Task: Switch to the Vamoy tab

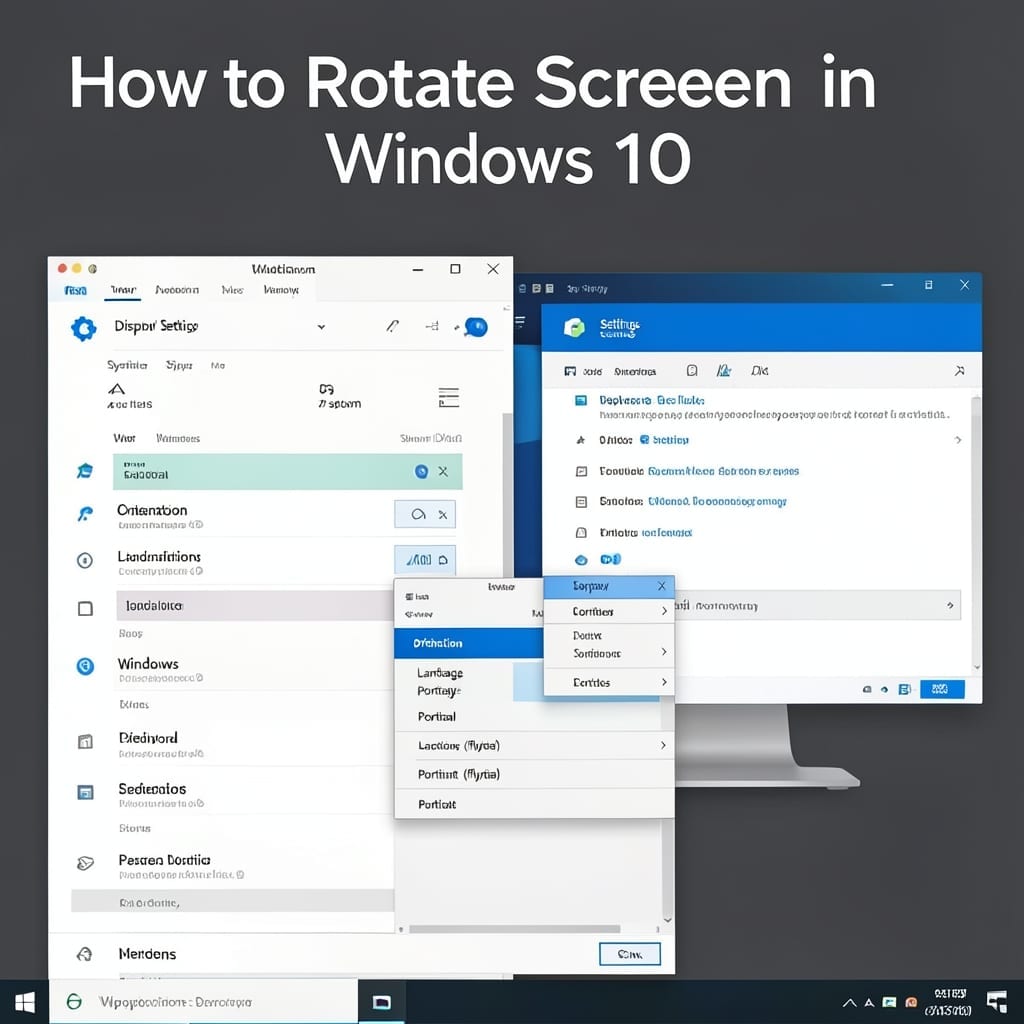Action: 281,290
